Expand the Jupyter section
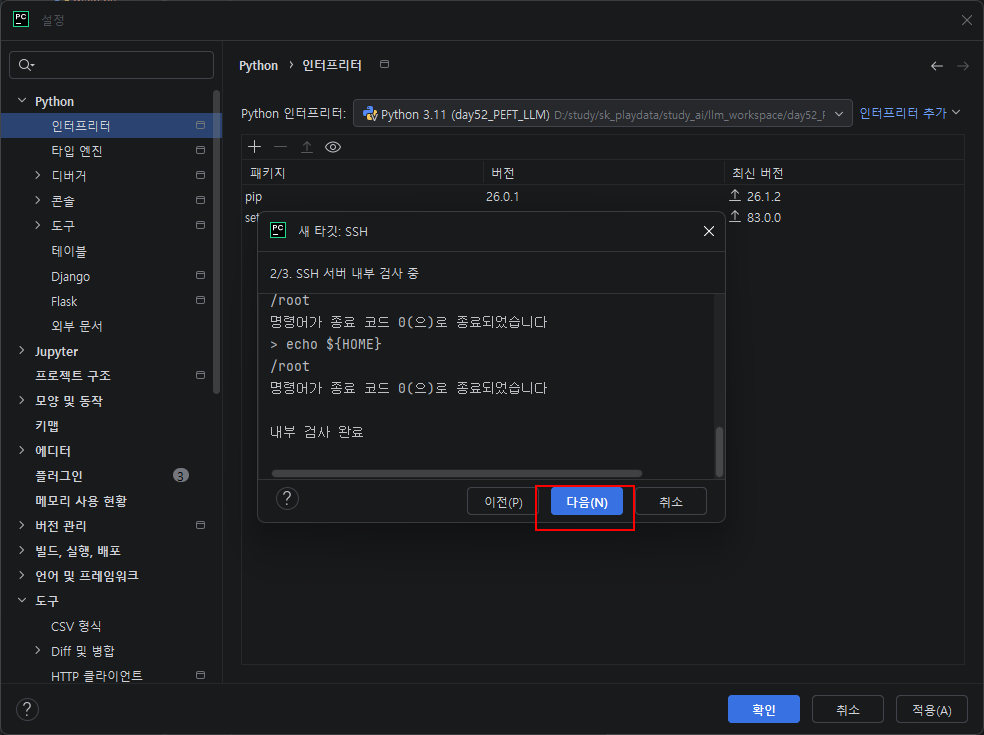 click(22, 350)
